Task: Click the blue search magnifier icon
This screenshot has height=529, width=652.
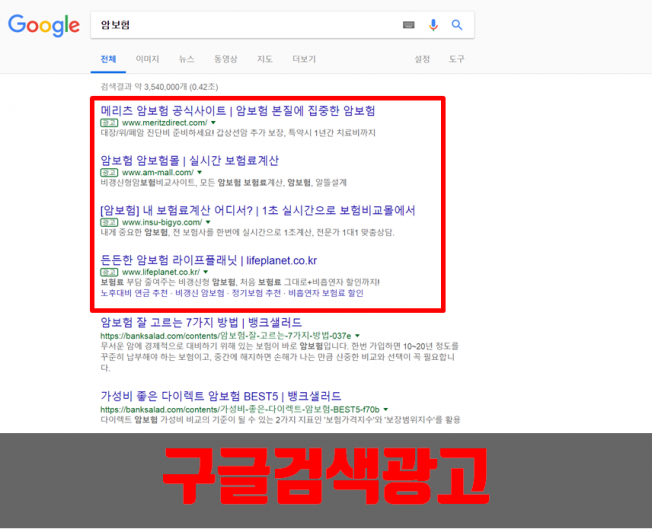Action: coord(457,25)
